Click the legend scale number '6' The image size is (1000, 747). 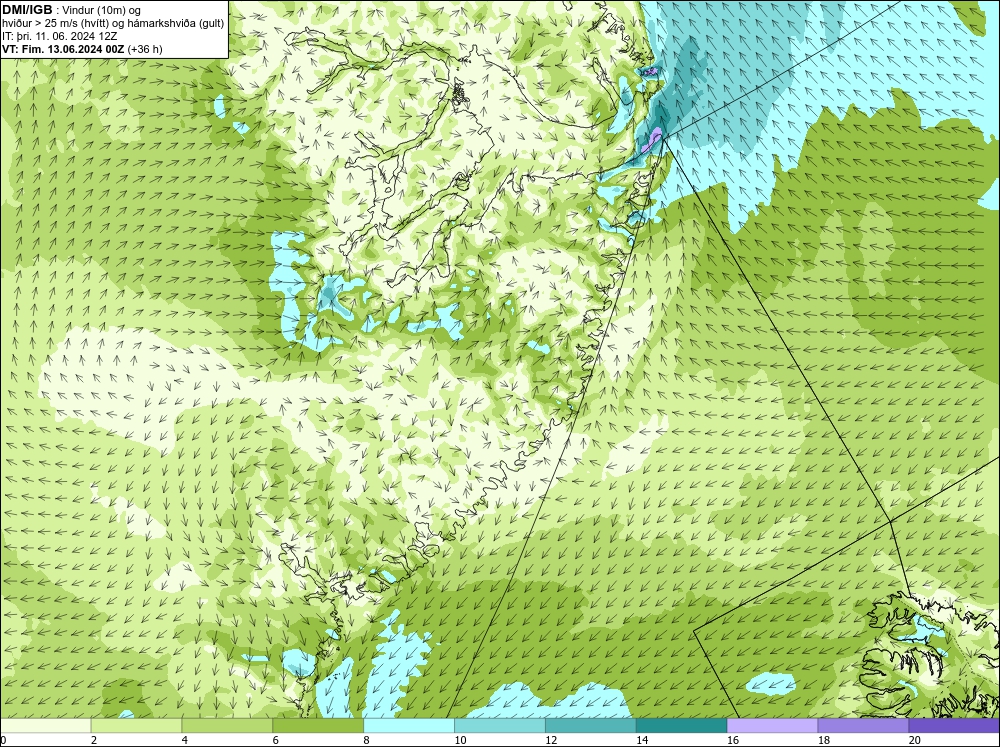(276, 740)
